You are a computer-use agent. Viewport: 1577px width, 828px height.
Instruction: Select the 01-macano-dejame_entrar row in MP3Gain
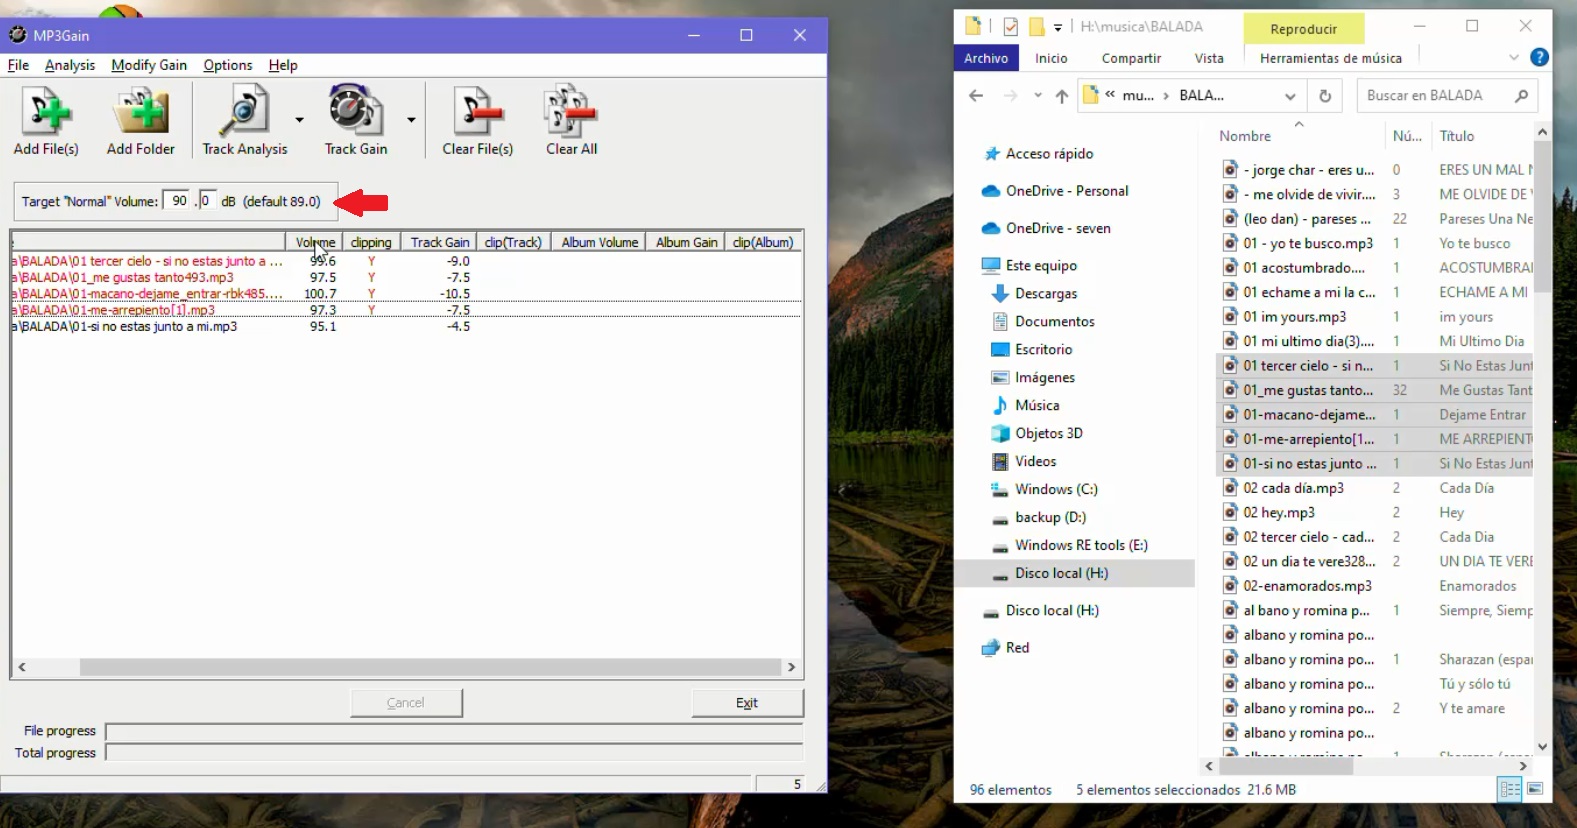[x=406, y=294]
